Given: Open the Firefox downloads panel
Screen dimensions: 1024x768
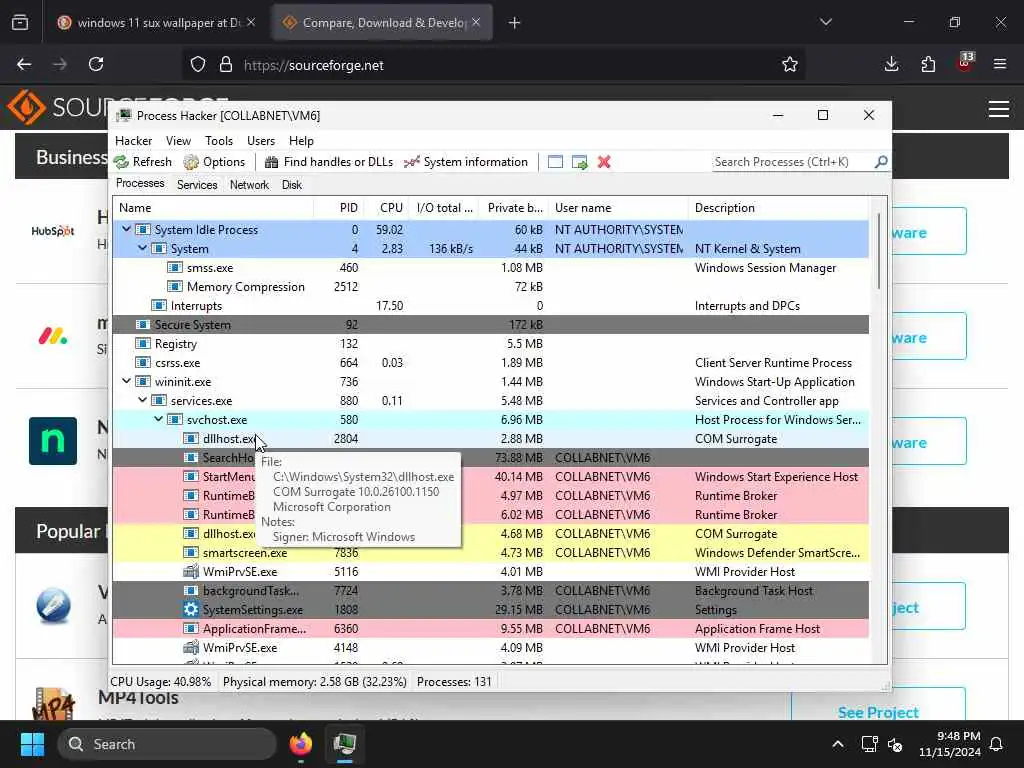Looking at the screenshot, I should (891, 64).
